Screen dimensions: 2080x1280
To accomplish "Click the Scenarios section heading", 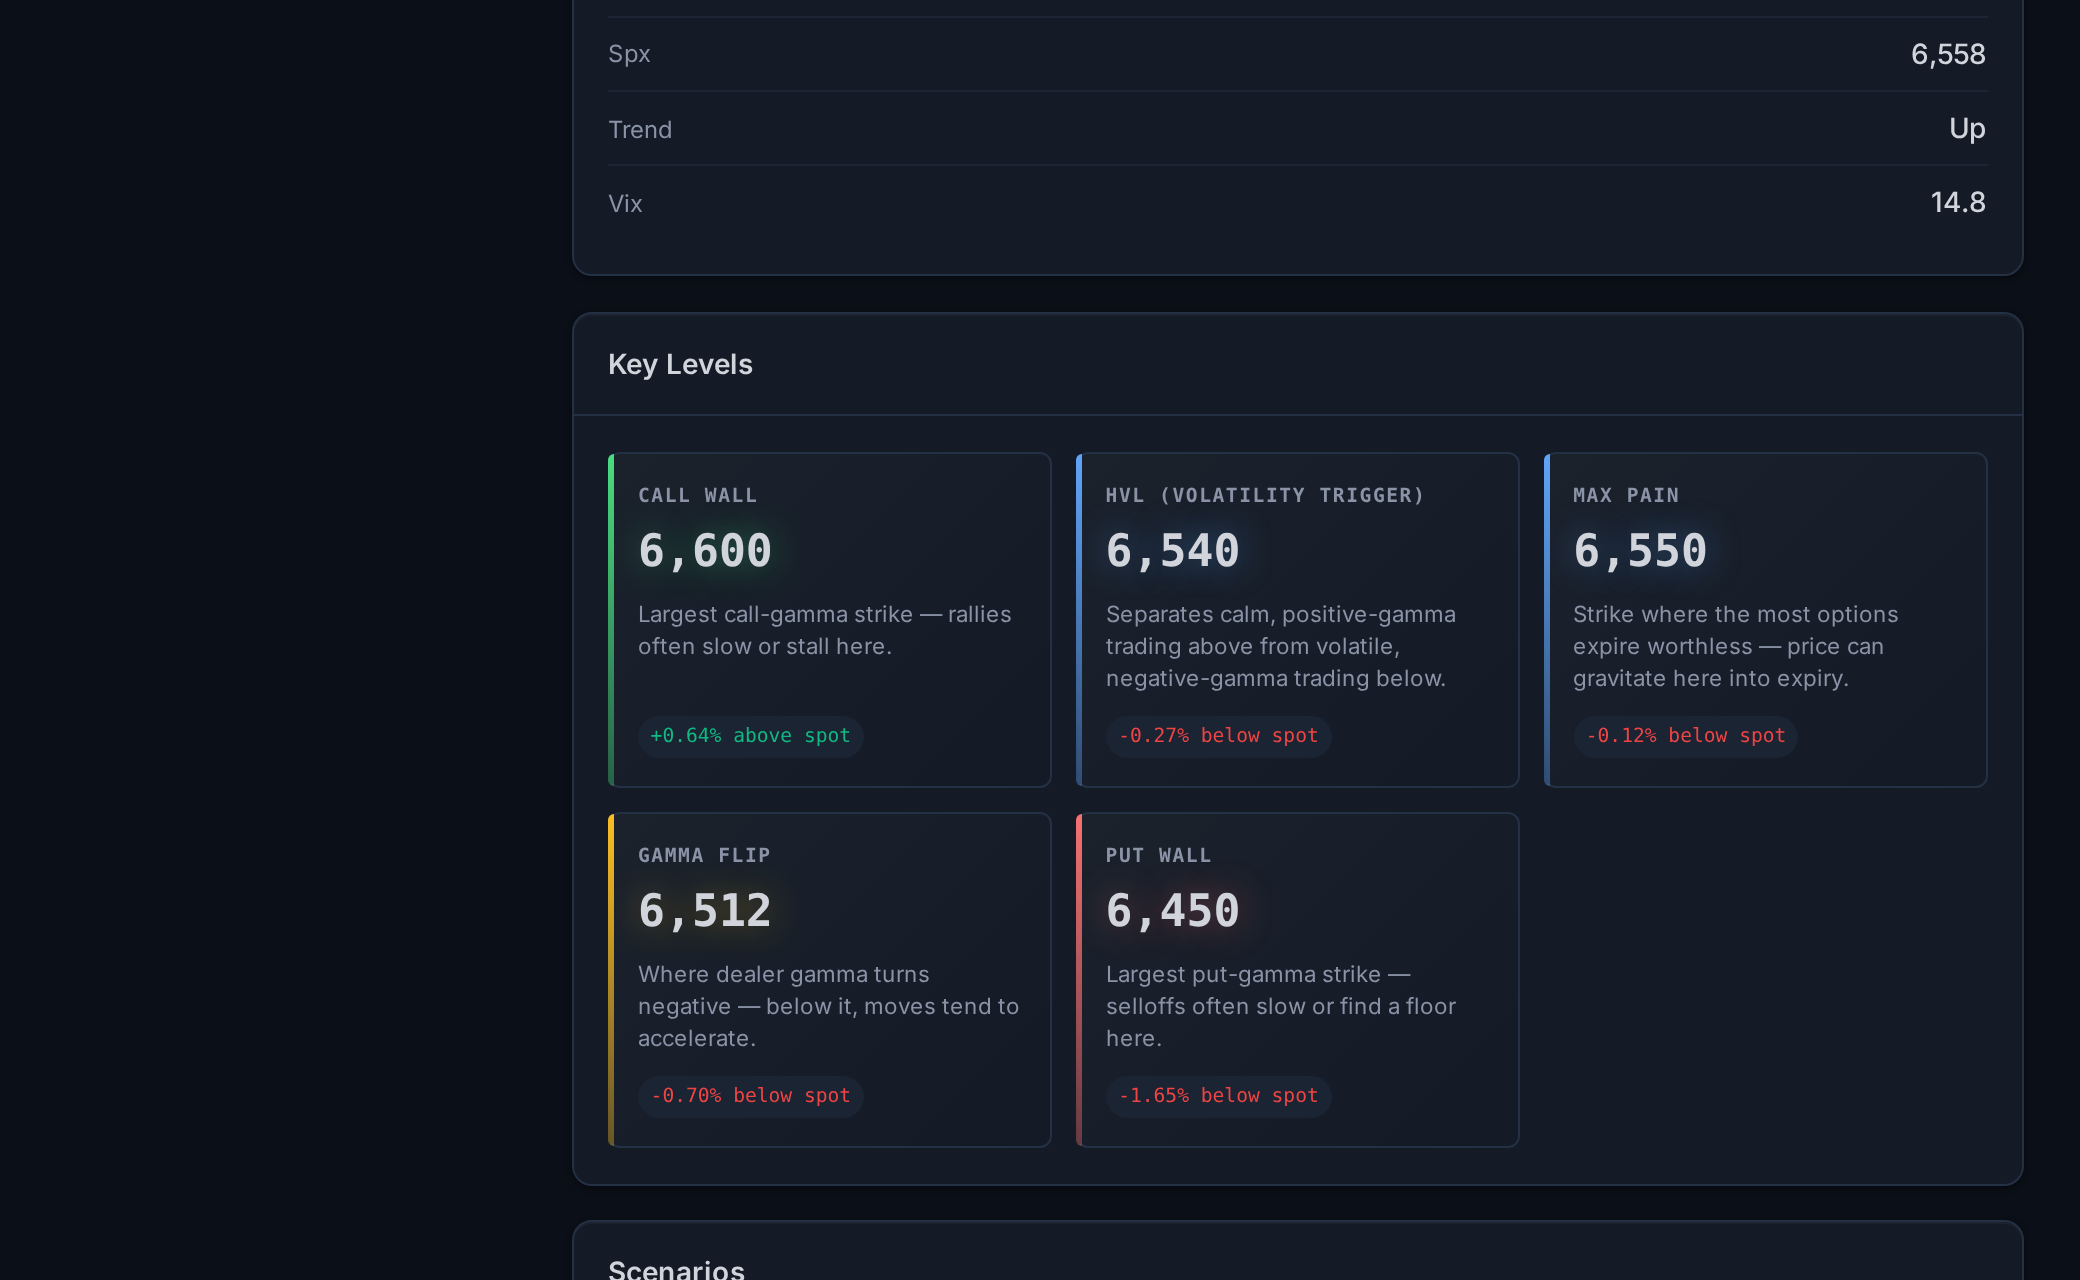I will [676, 1269].
